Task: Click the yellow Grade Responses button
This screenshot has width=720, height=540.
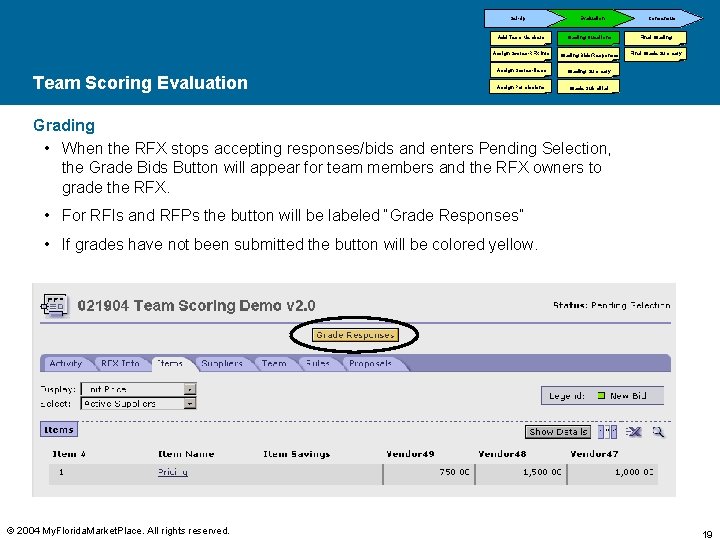Action: click(x=355, y=335)
